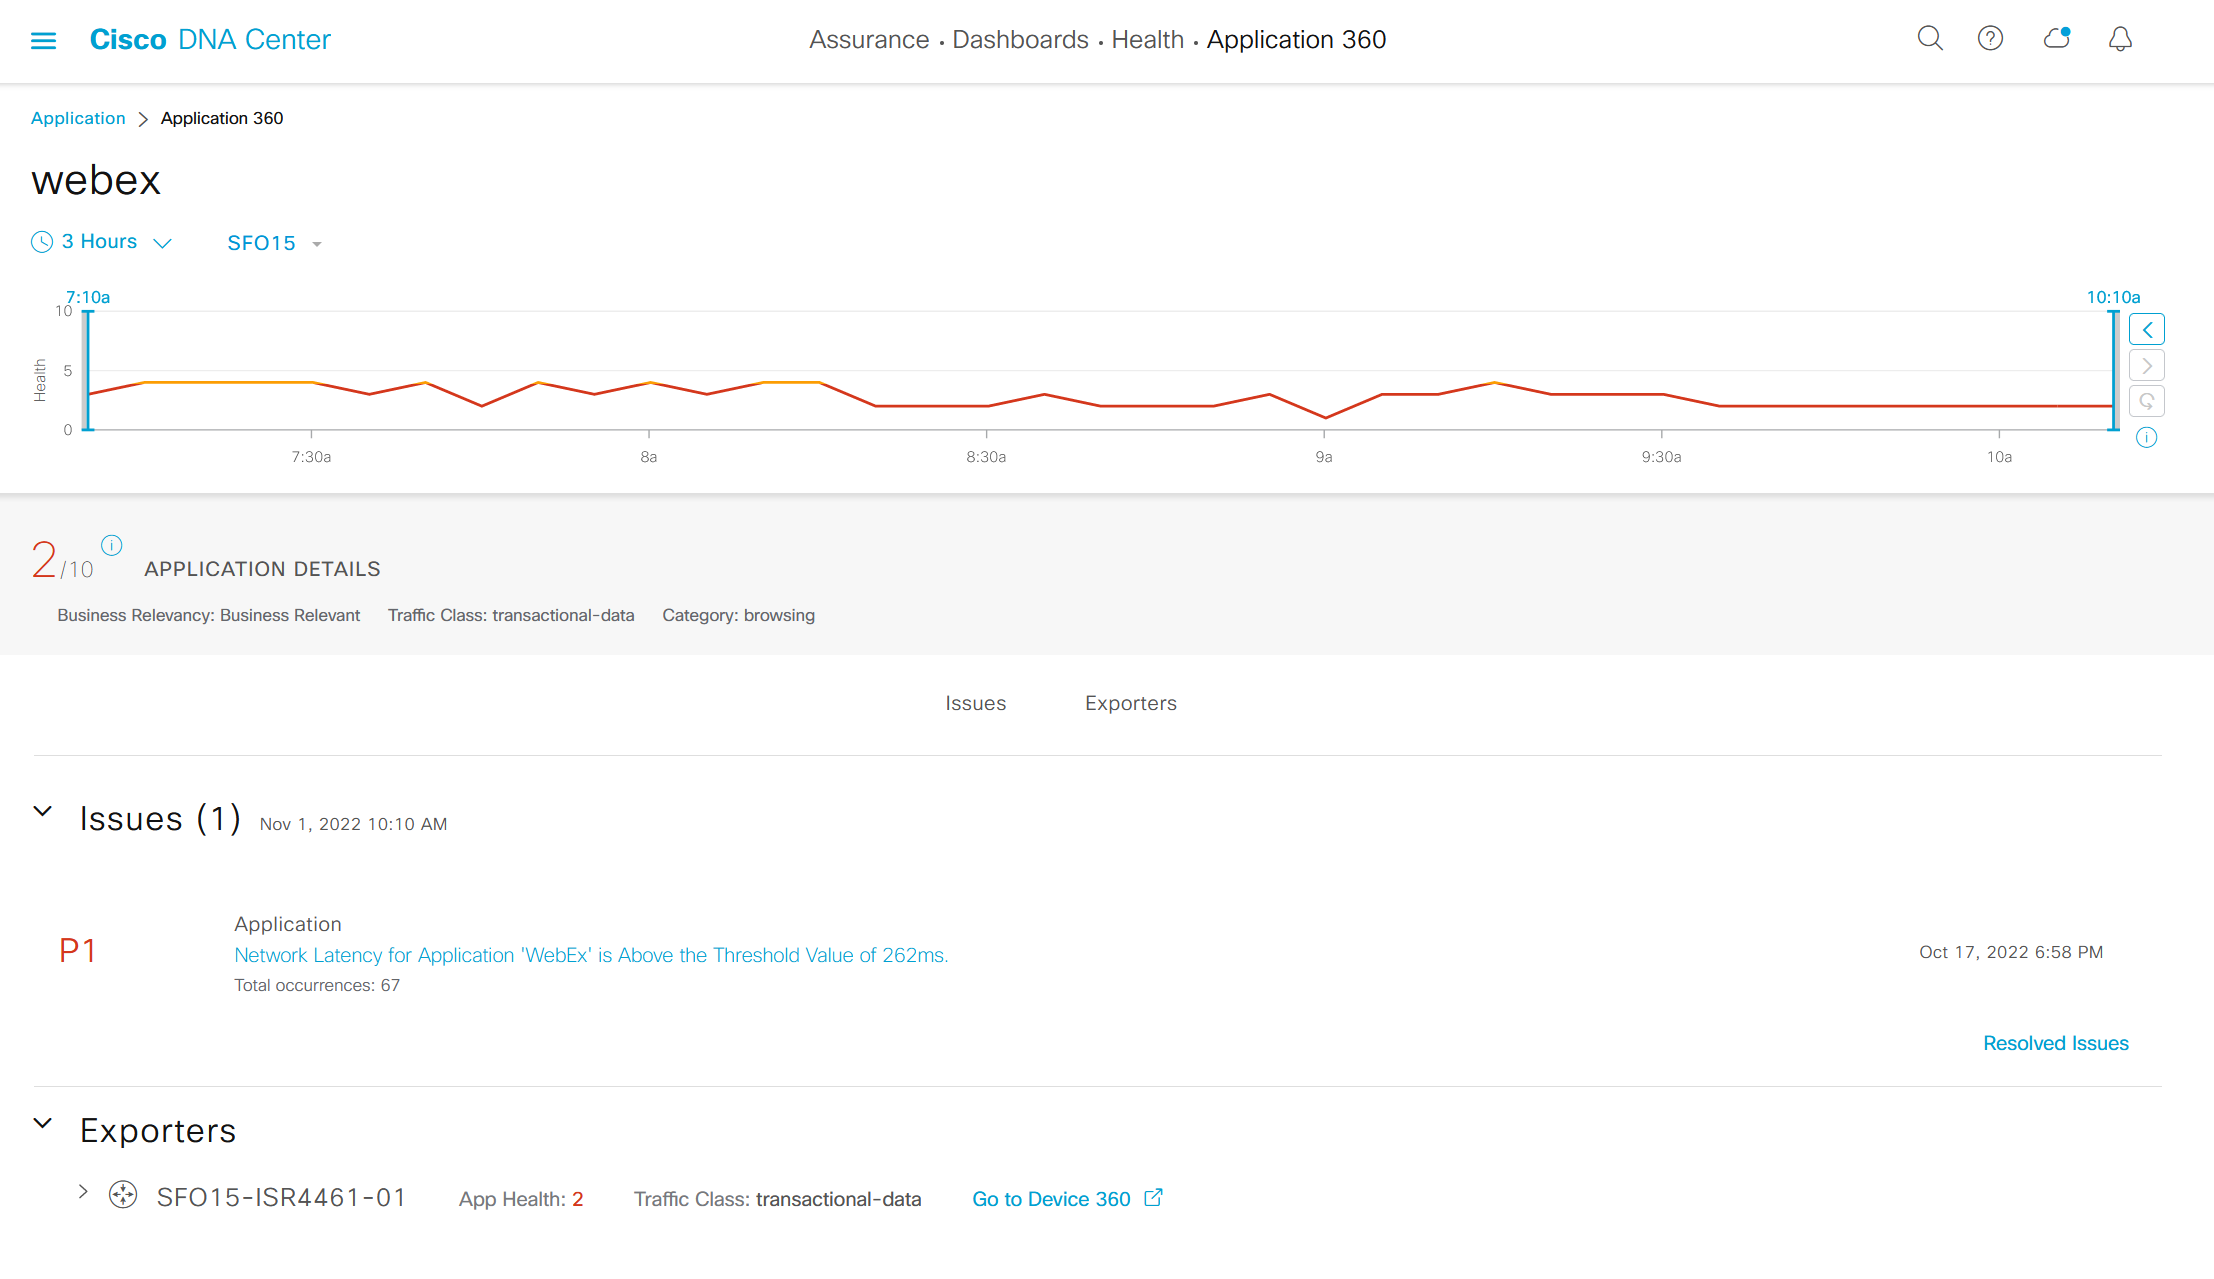Collapse the Issues section chevron
Screen dimensions: 2214x1279
click(x=43, y=812)
